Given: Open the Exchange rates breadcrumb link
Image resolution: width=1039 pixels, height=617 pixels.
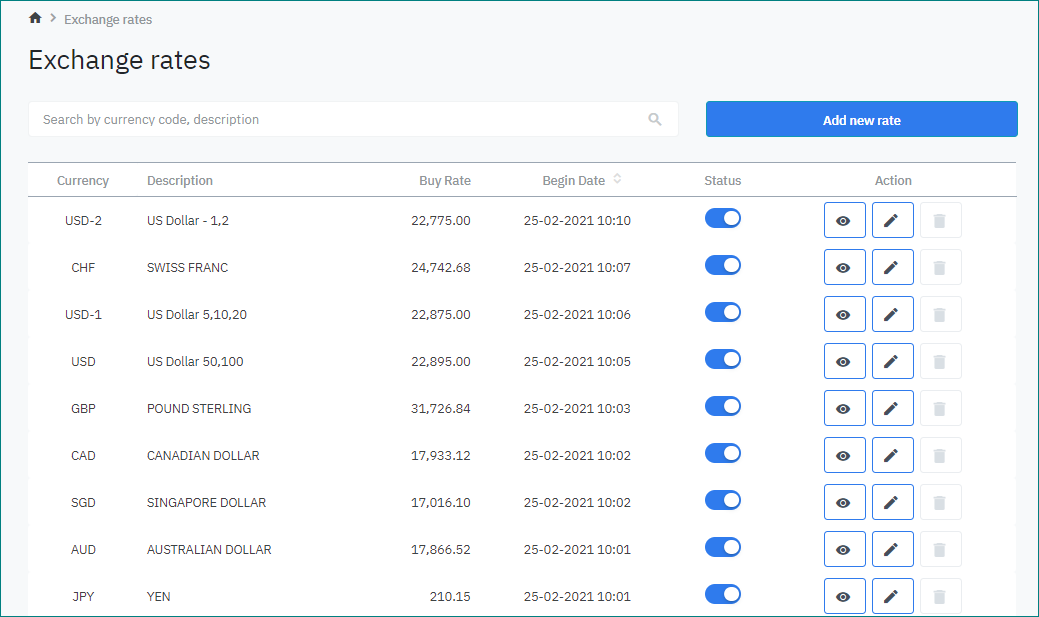Looking at the screenshot, I should tap(108, 19).
